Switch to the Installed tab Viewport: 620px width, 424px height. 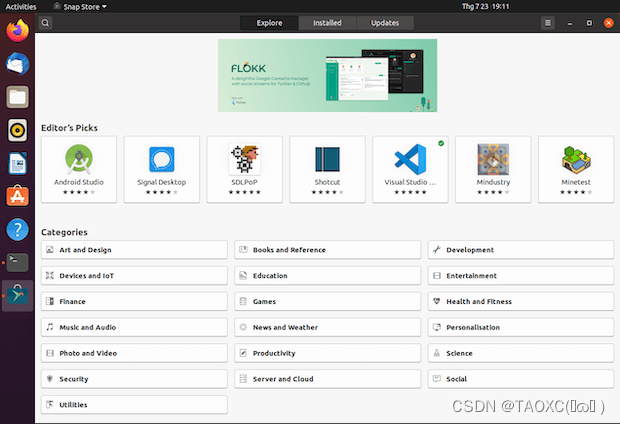[x=327, y=23]
